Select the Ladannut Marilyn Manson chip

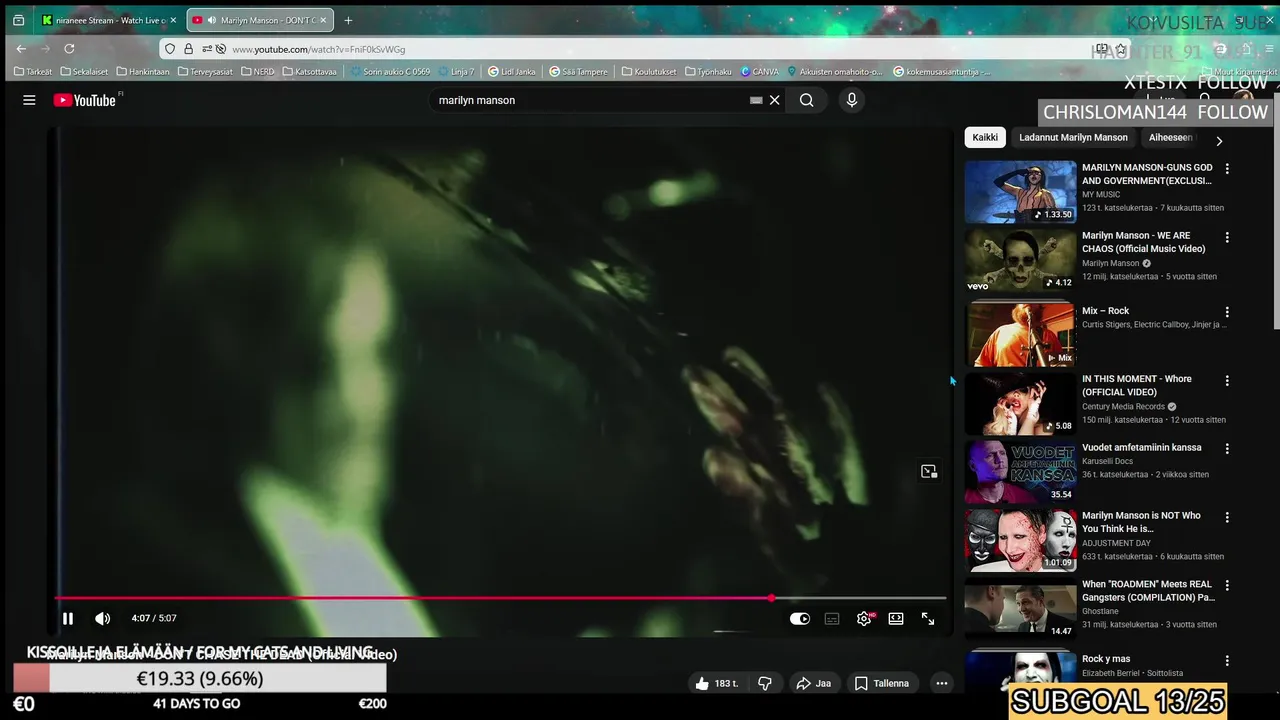pos(1073,138)
